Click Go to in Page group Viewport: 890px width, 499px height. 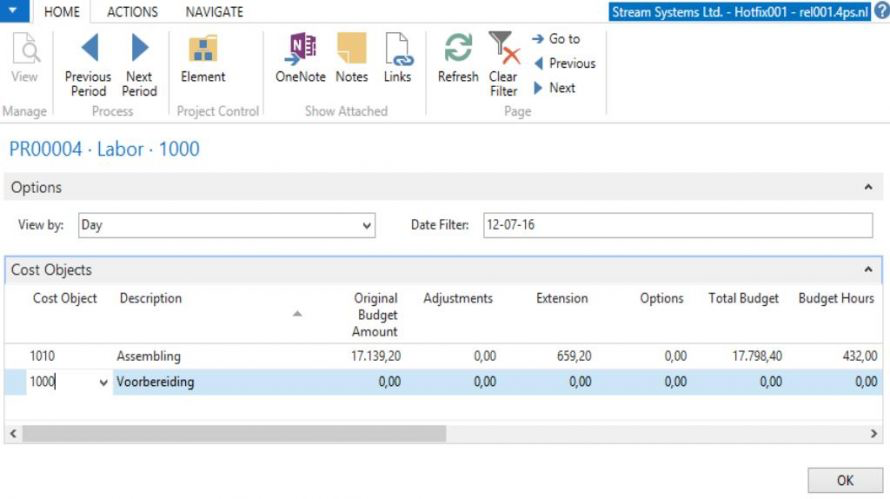(557, 39)
